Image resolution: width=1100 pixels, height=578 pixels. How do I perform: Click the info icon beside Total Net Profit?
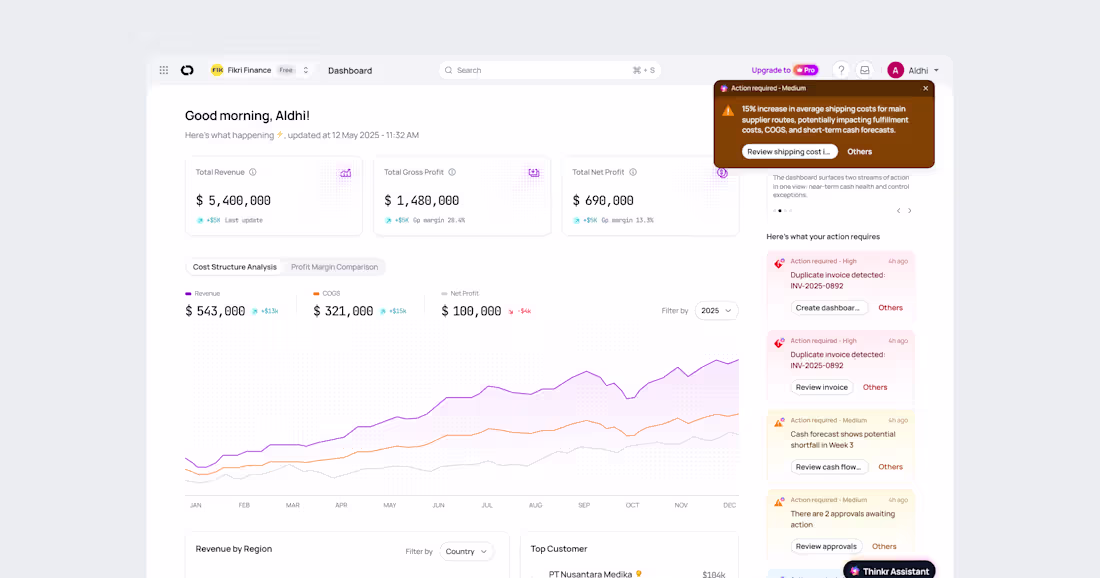[x=633, y=172]
